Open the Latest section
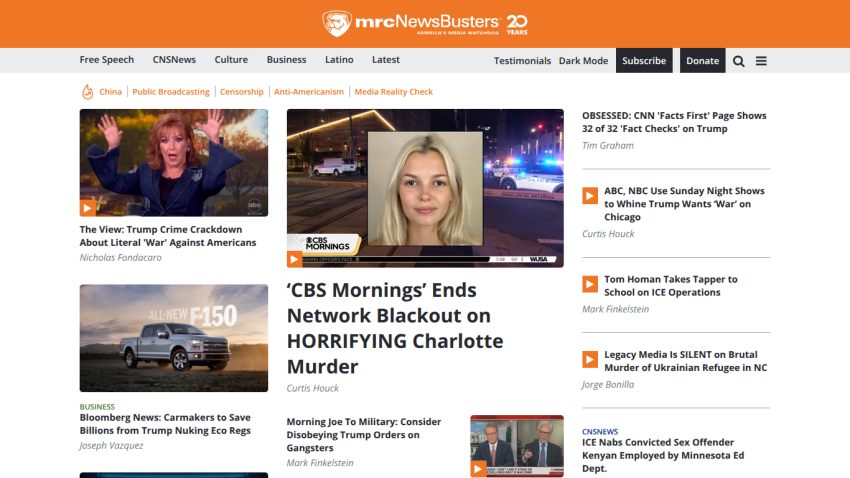The image size is (850, 478). click(385, 60)
